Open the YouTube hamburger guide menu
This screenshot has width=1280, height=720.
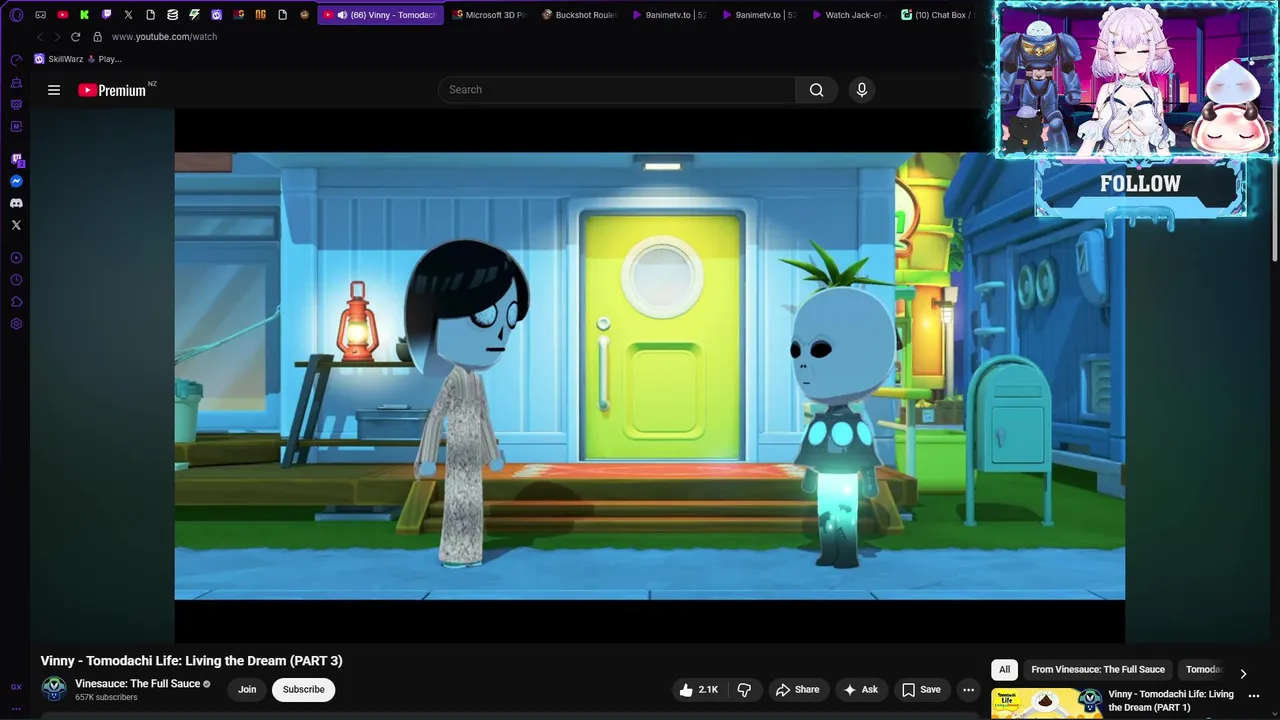[x=54, y=90]
